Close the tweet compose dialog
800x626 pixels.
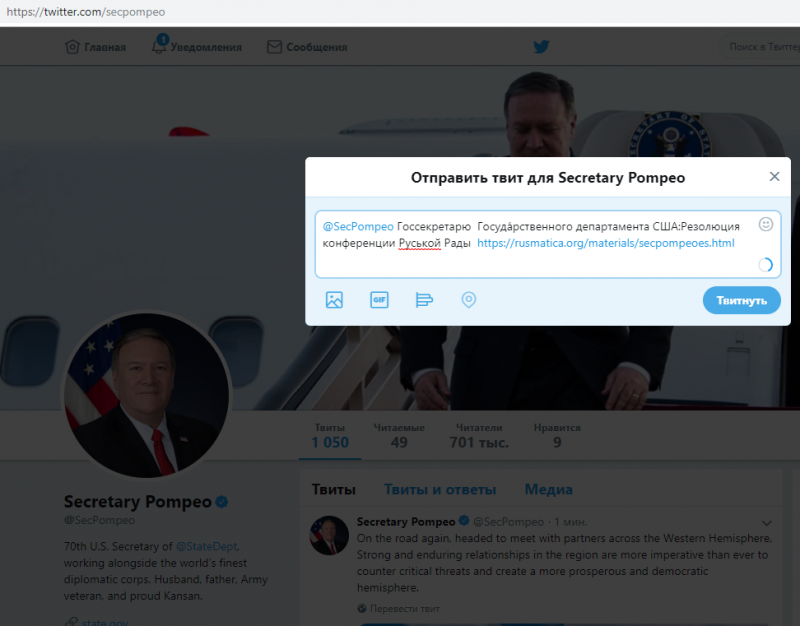tap(774, 177)
